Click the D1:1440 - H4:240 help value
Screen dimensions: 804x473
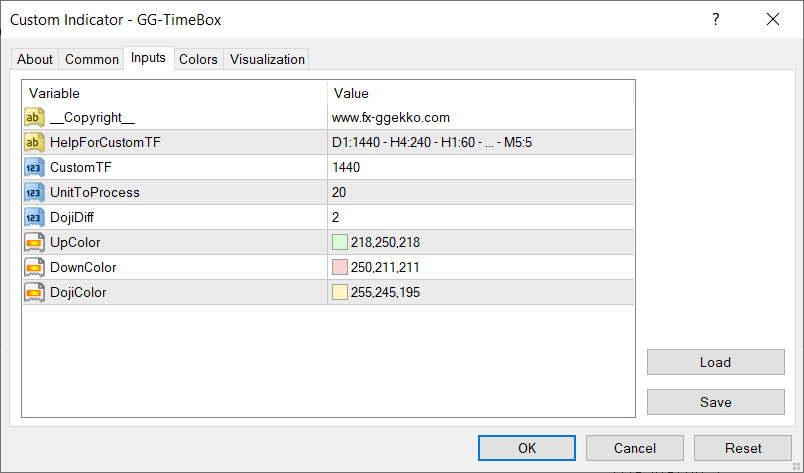click(x=432, y=142)
